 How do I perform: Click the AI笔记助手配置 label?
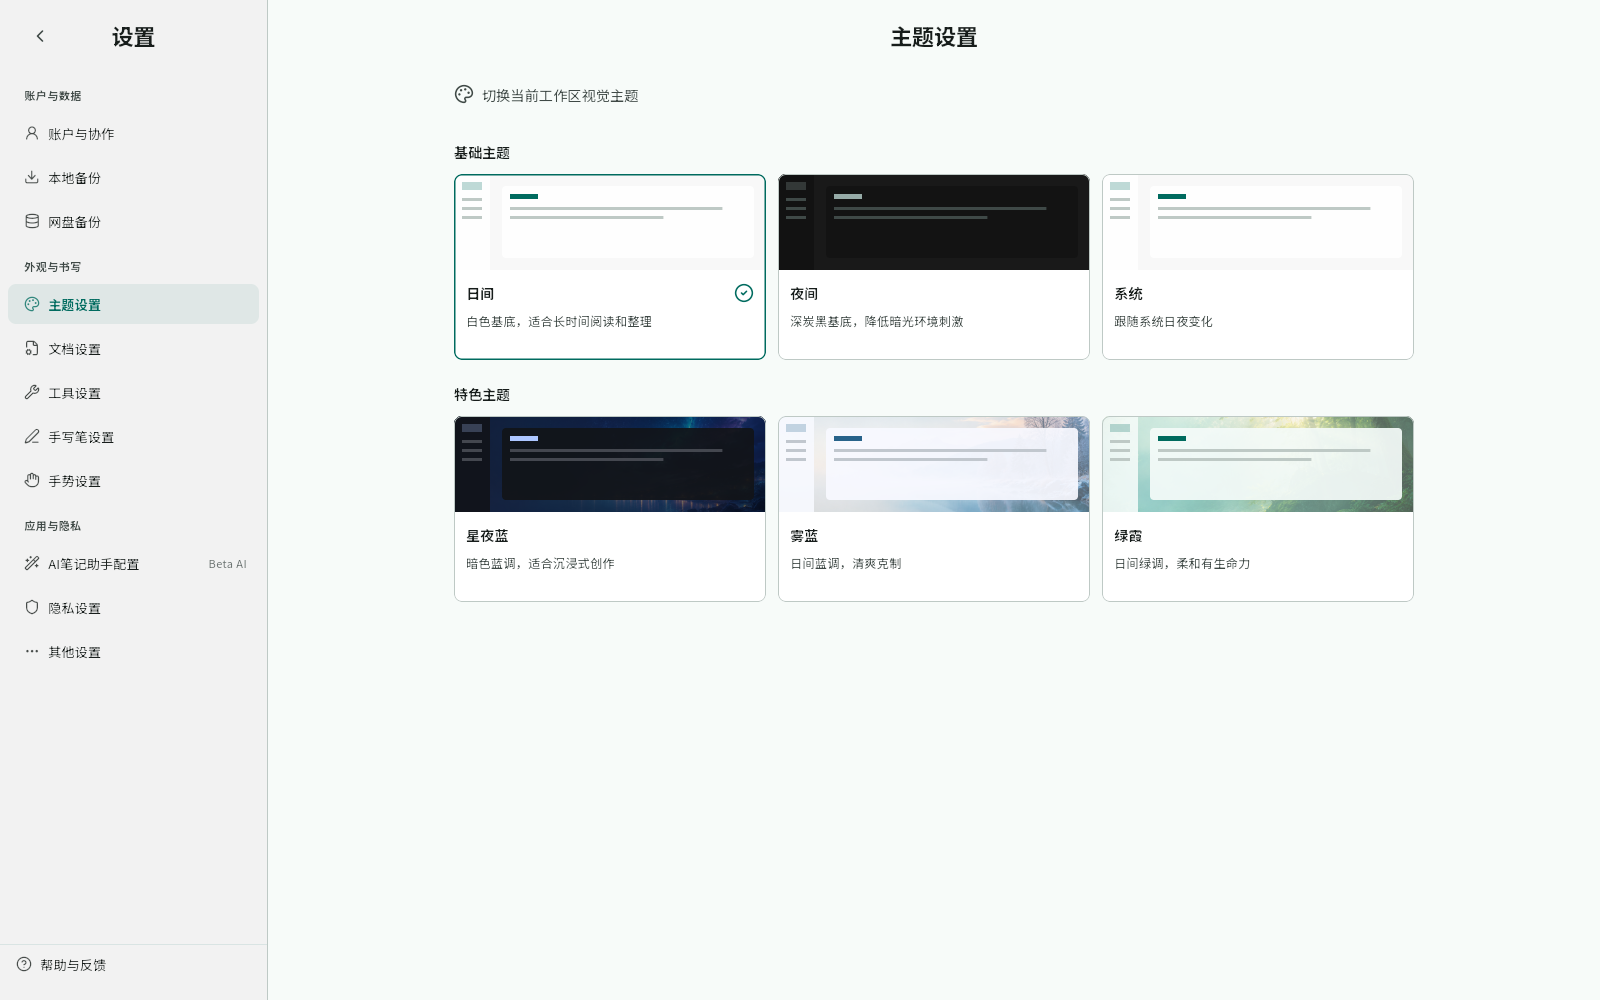coord(94,564)
